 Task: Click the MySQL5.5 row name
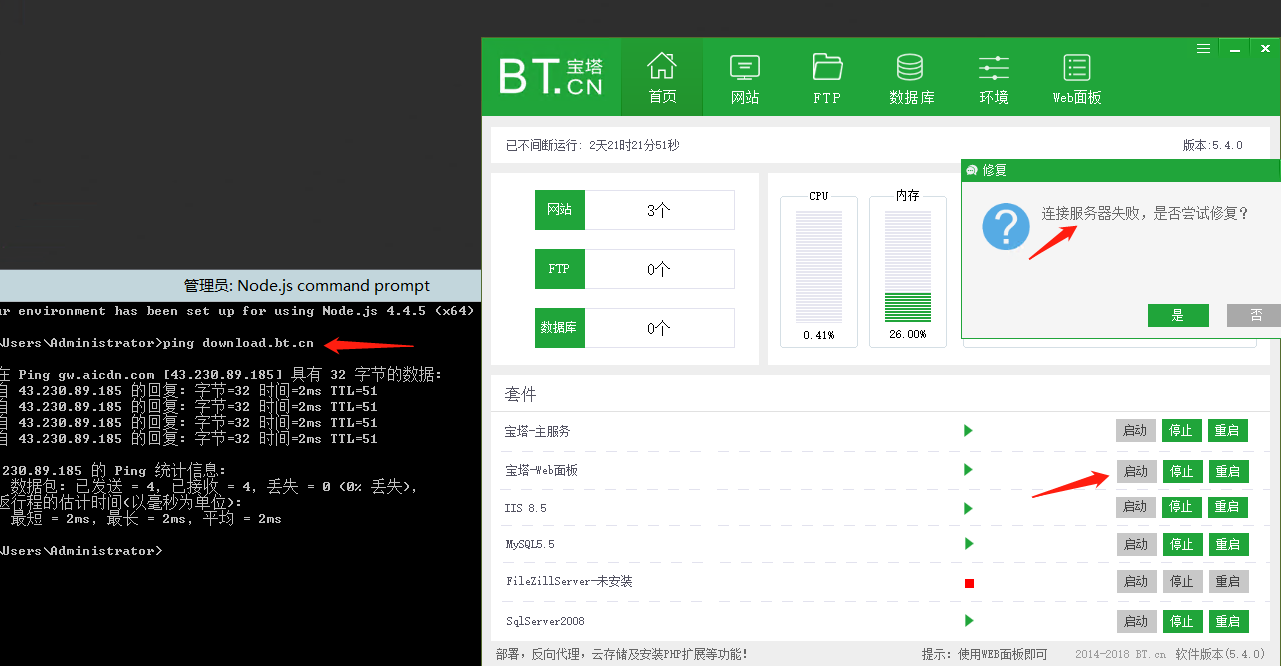pyautogui.click(x=530, y=544)
